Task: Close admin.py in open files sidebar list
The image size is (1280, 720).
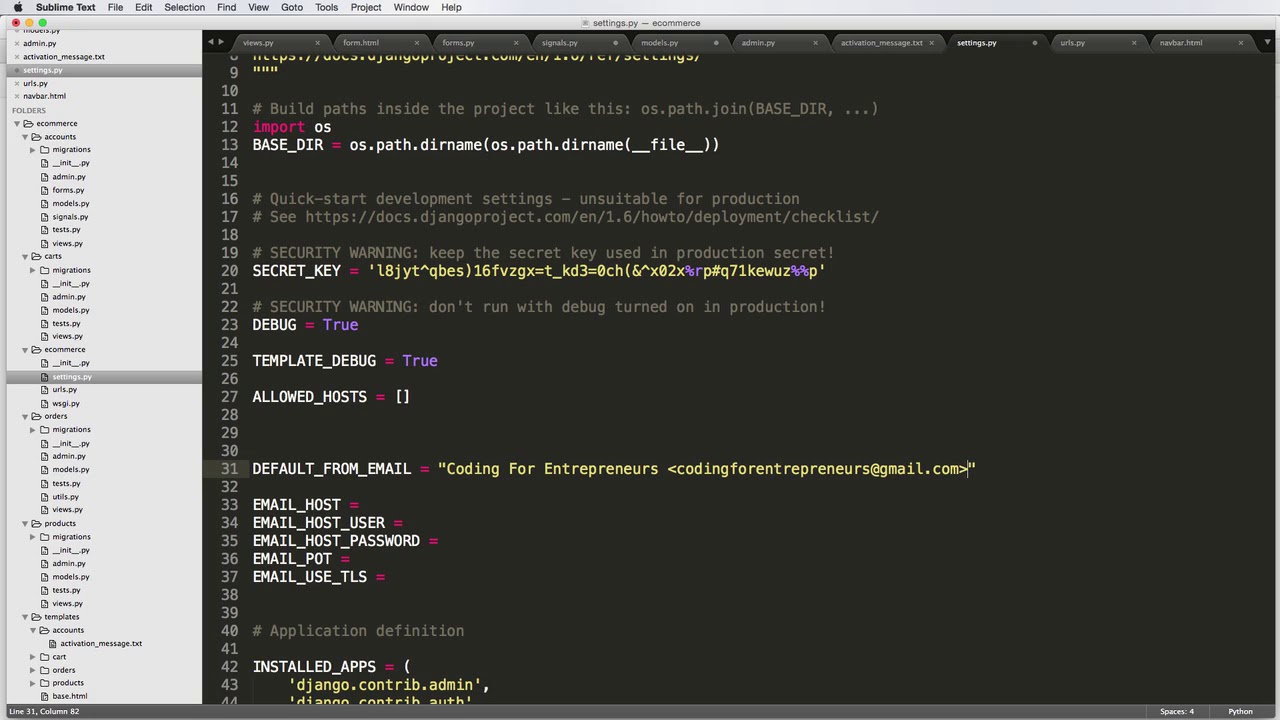Action: 15,43
